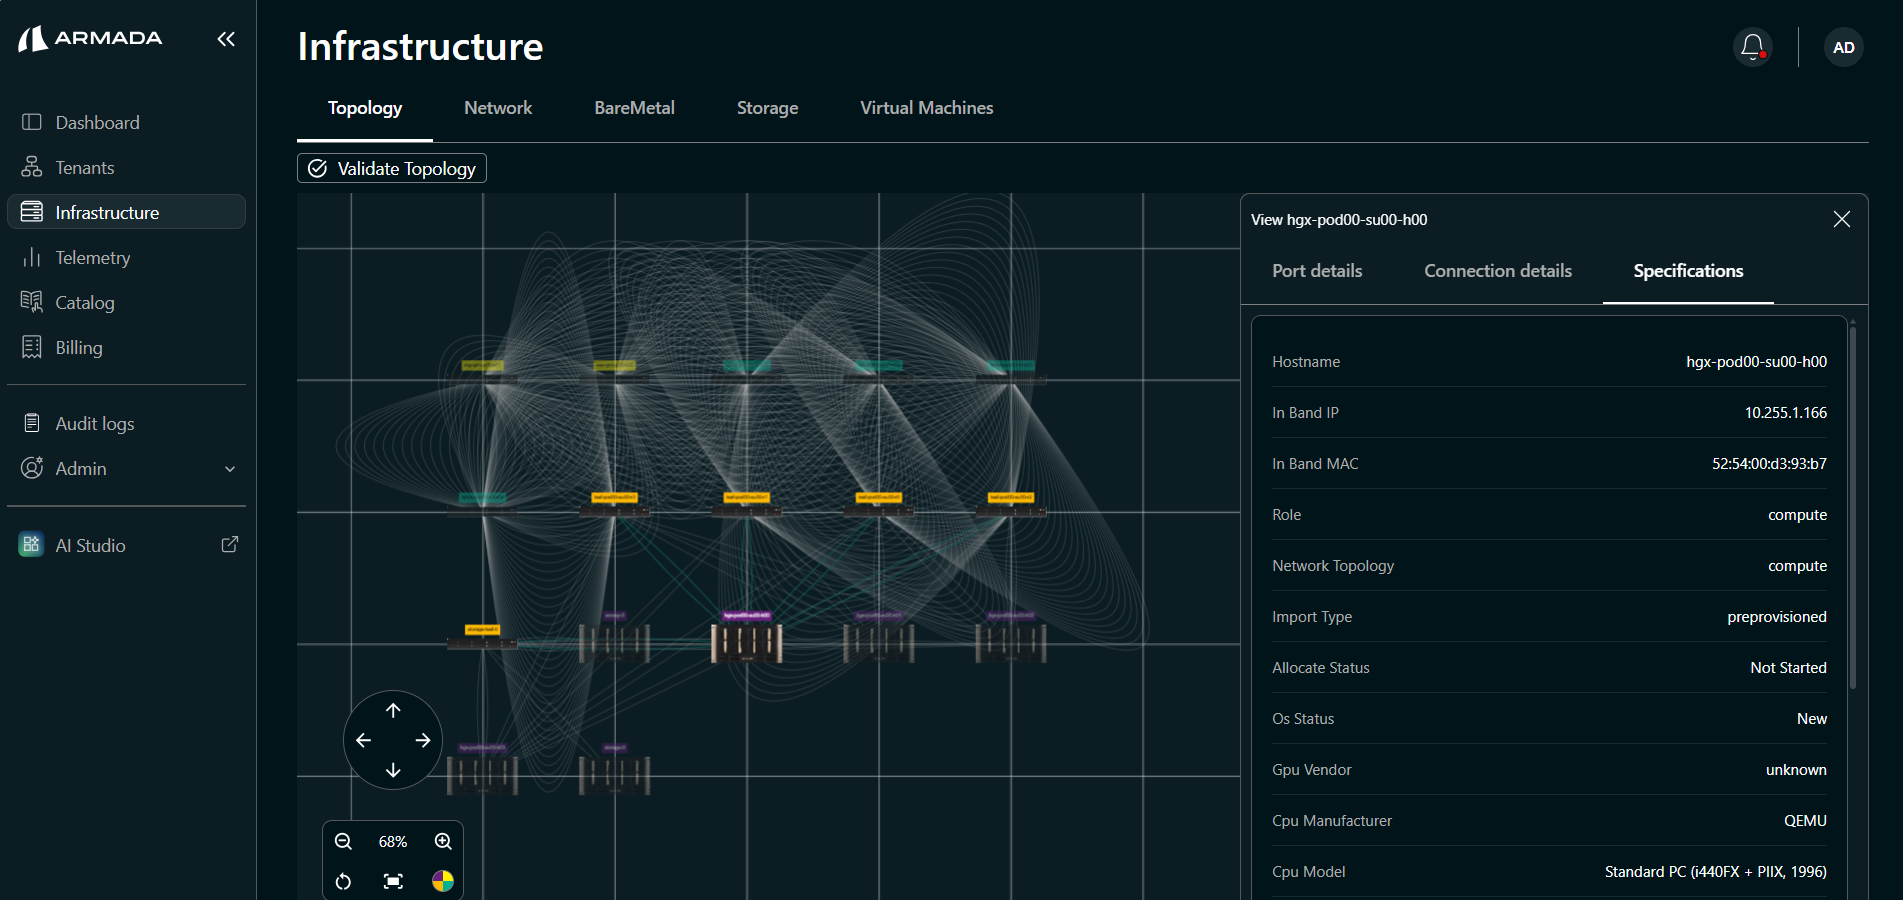Click the Validate Topology button

392,168
